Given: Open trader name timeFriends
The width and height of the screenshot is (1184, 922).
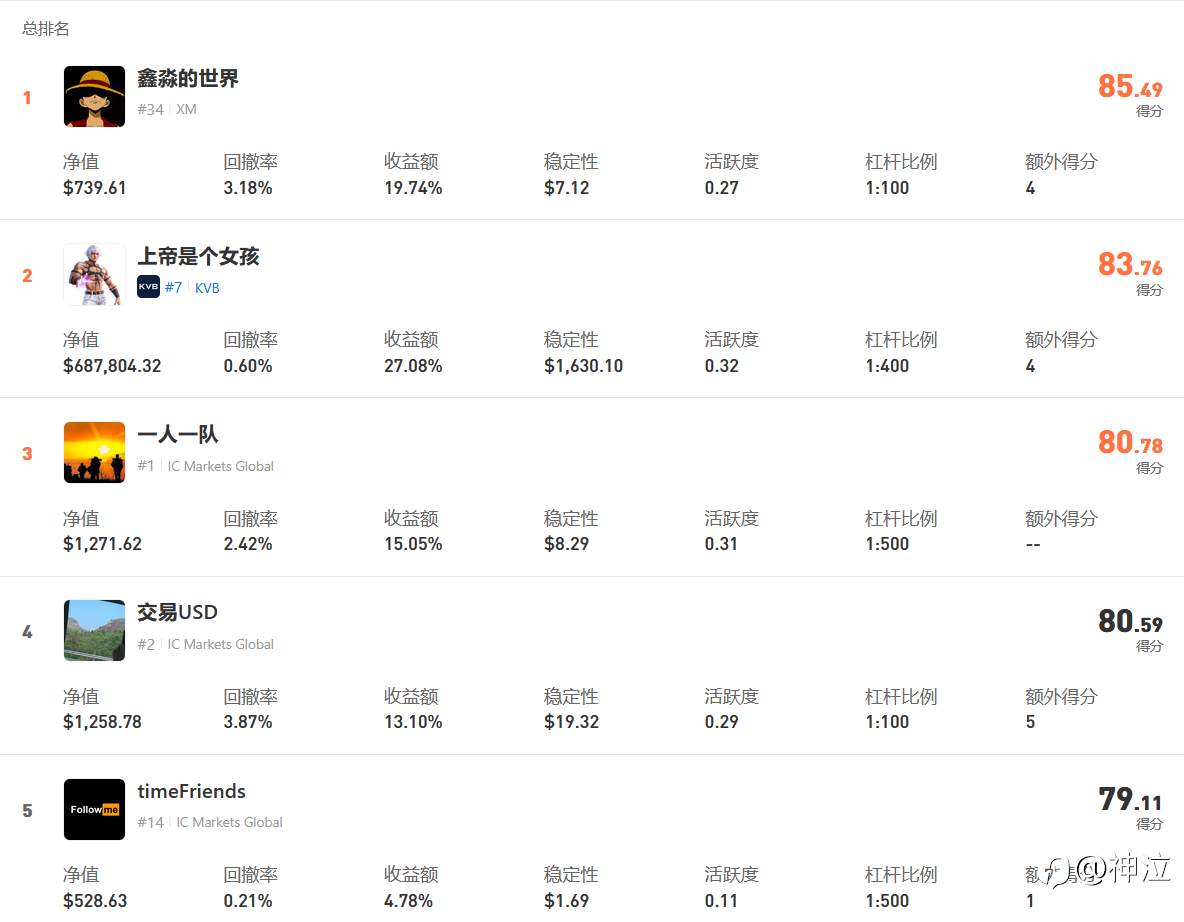Looking at the screenshot, I should tap(192, 791).
